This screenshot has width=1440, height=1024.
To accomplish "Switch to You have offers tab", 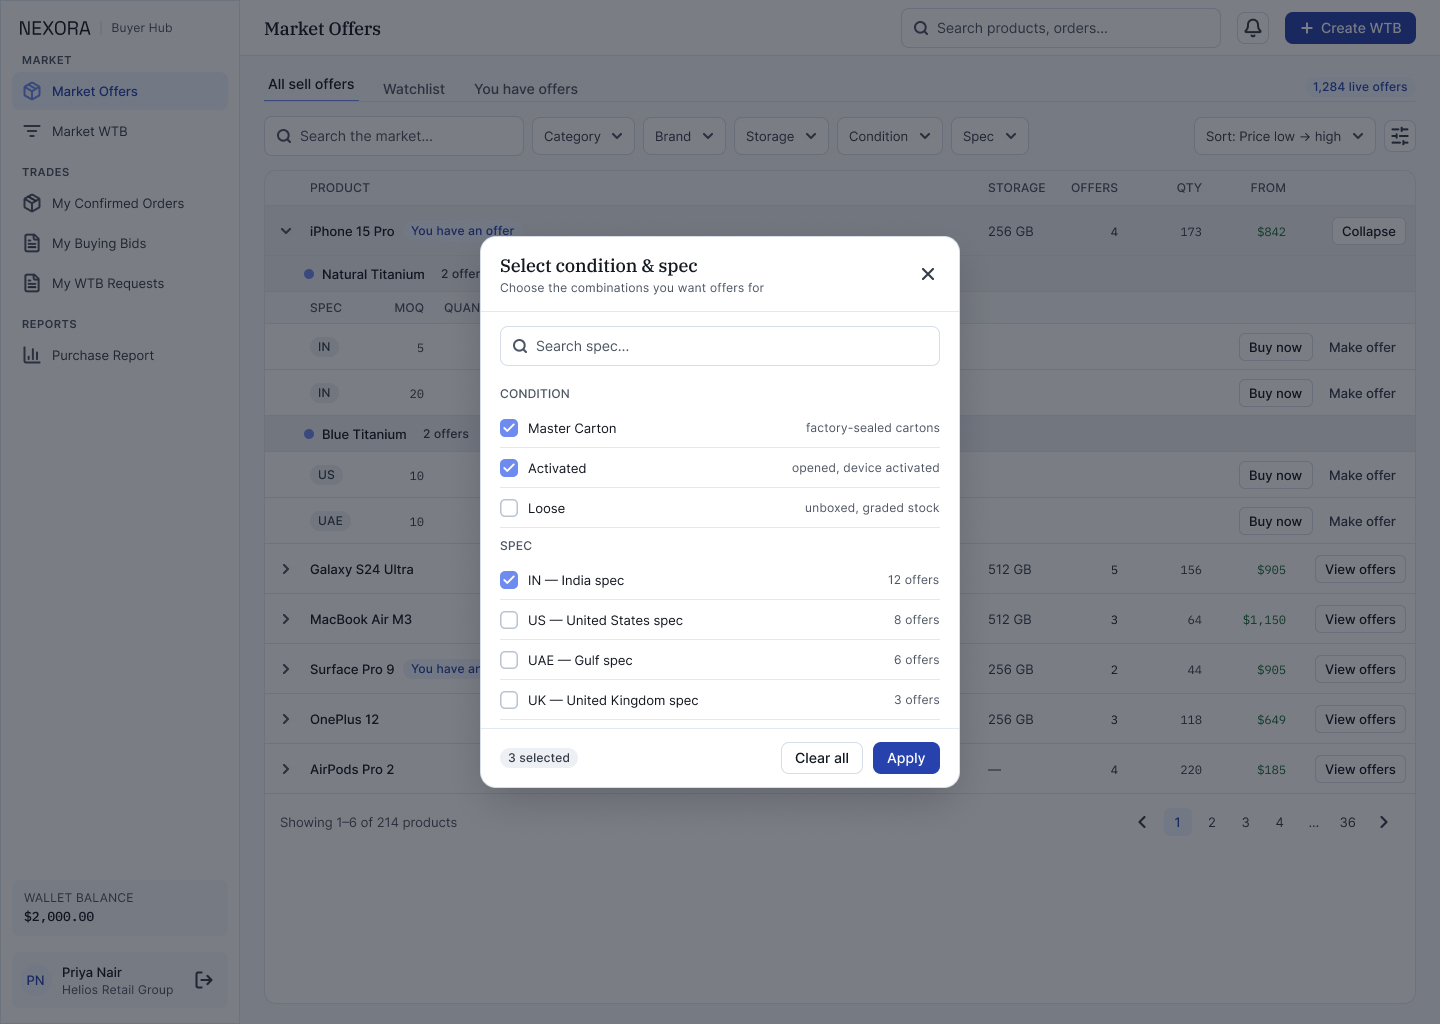I will (x=526, y=89).
